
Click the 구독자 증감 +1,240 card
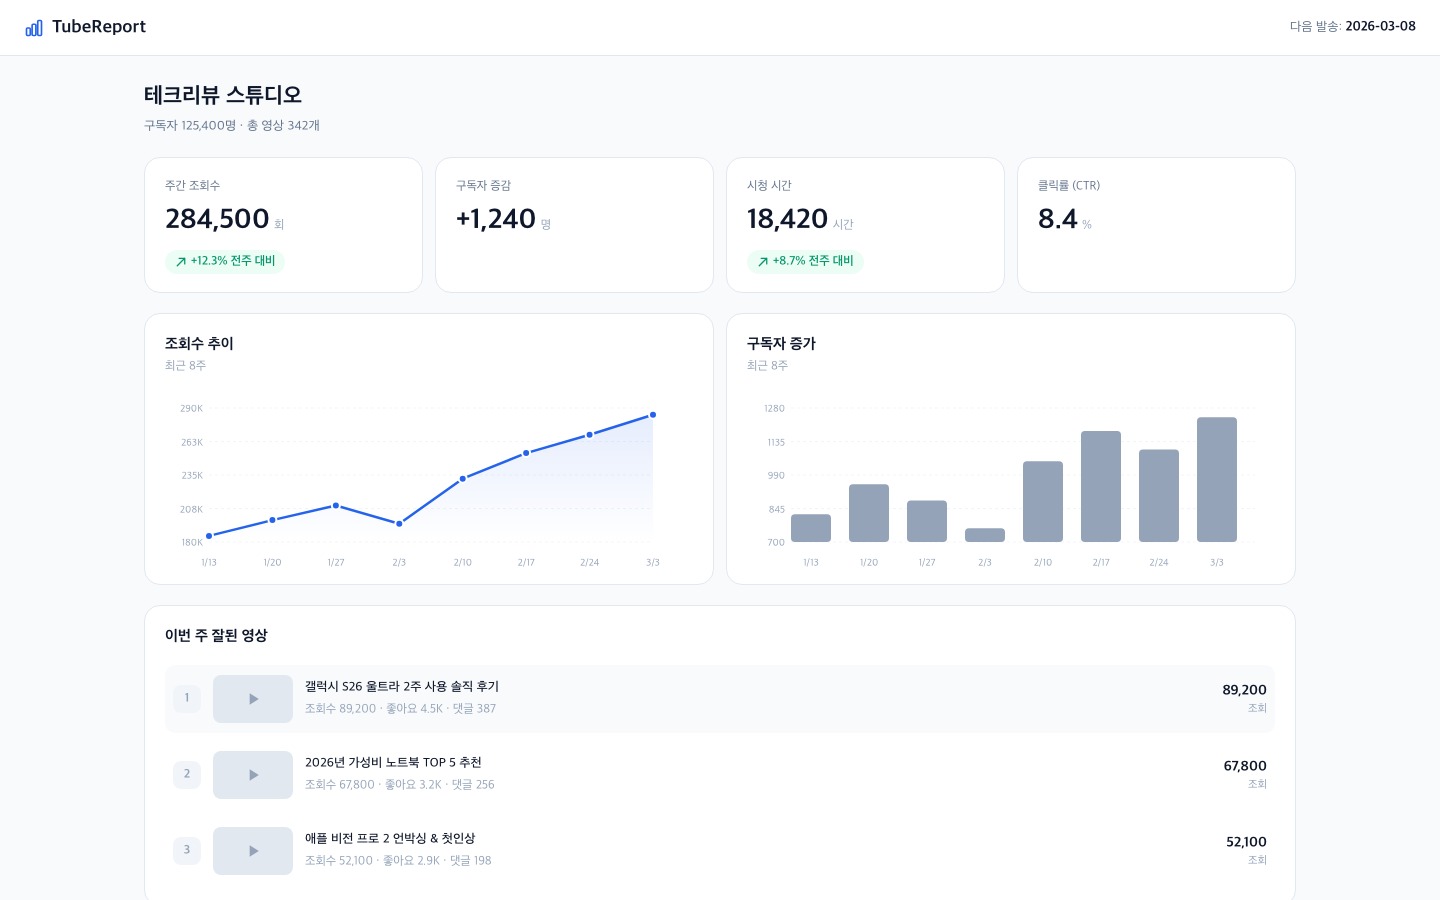tap(574, 225)
